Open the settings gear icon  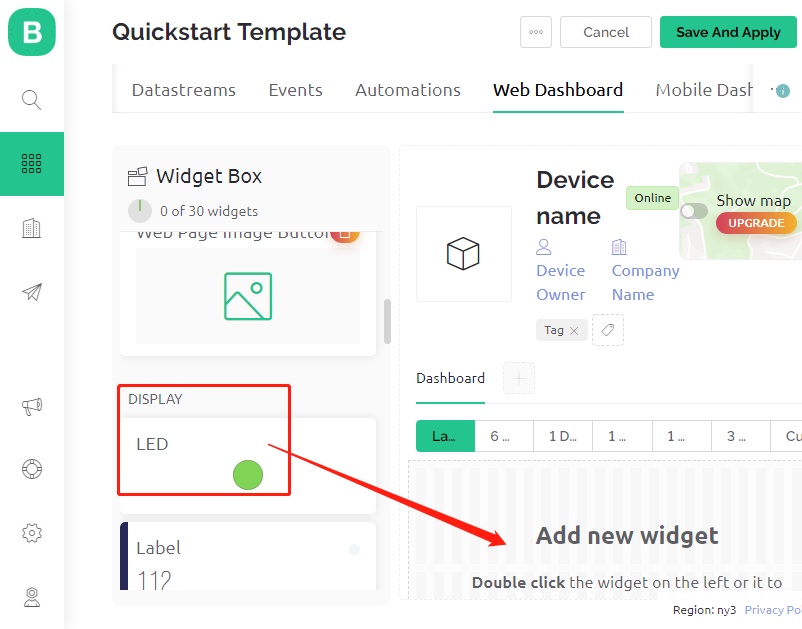point(32,533)
